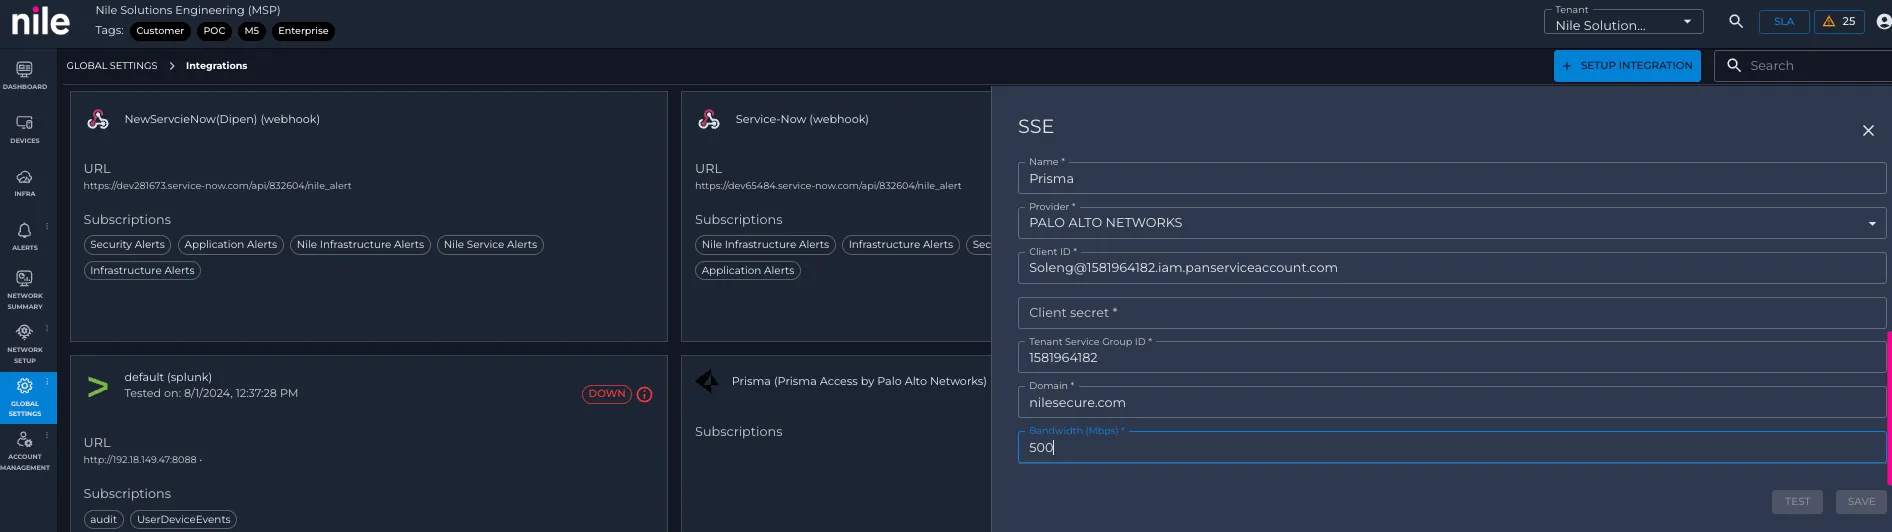Screen dimensions: 1892x532
Task: Open the Account Management submenu dots
Action: (47, 436)
